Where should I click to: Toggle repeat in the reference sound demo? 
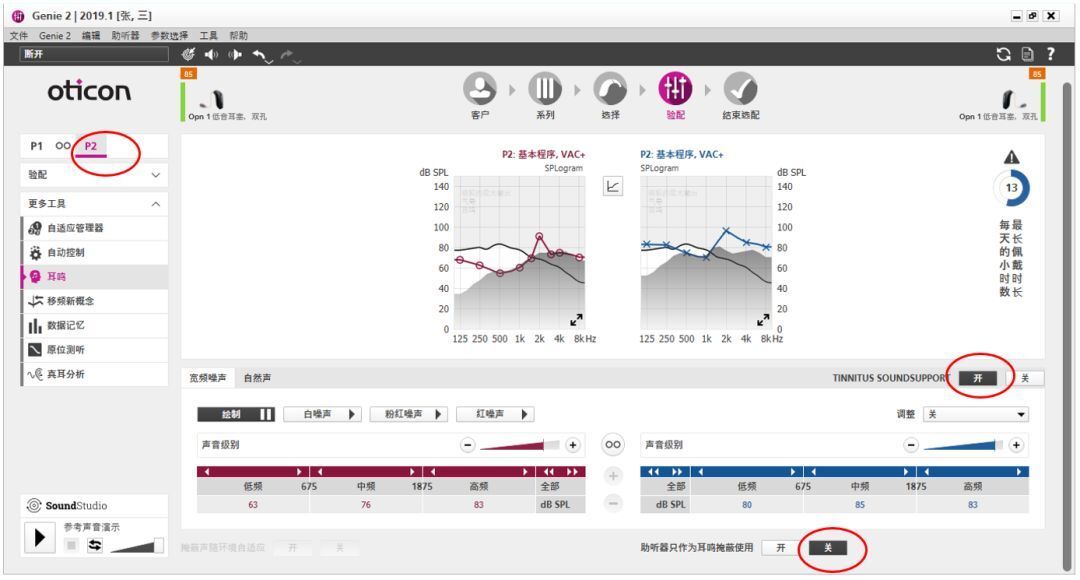pyautogui.click(x=95, y=545)
